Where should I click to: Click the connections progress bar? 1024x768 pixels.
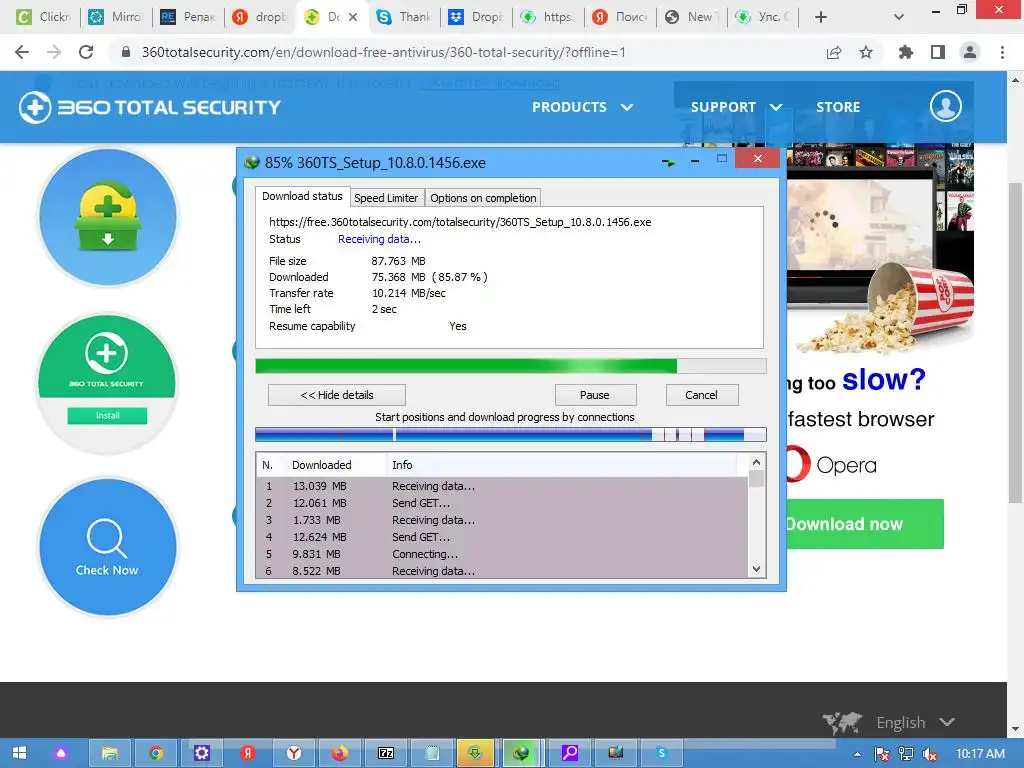[x=511, y=434]
